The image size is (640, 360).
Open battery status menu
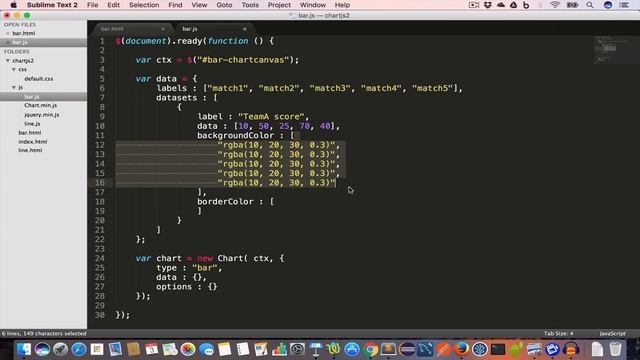point(573,5)
